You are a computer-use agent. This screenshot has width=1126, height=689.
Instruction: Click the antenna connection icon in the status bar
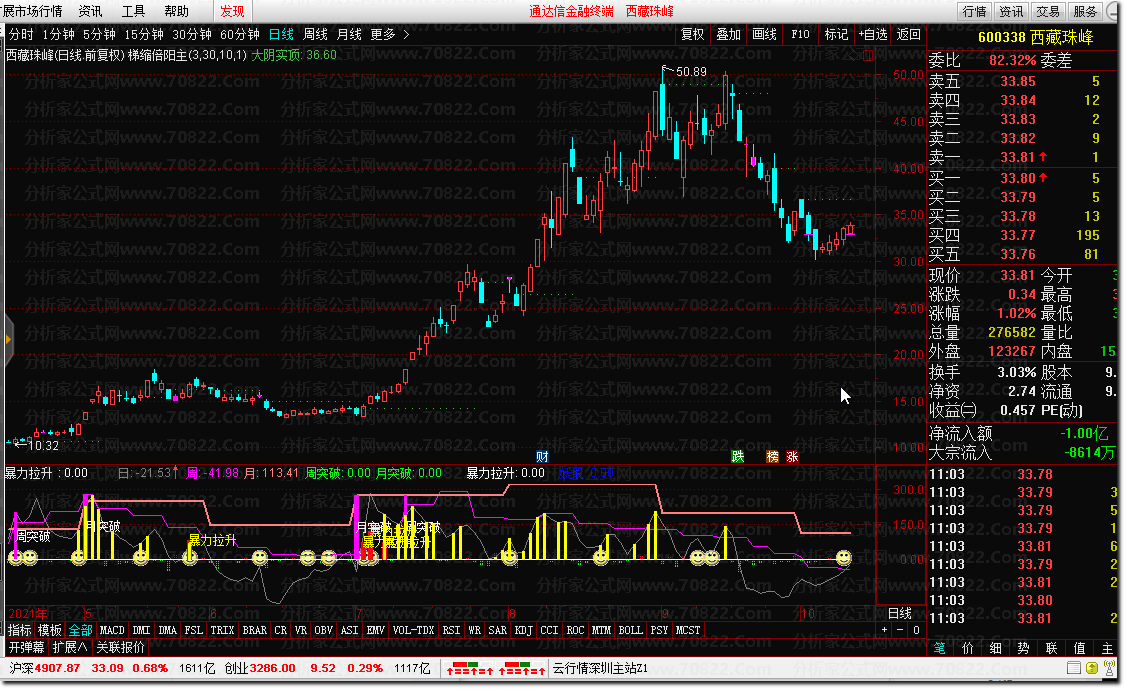(1111, 668)
